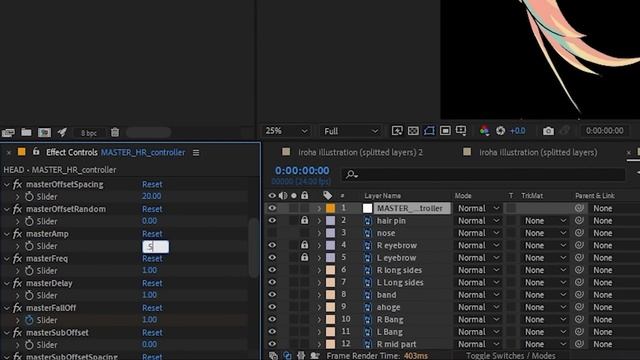Toggle Fast Previews icon in viewer
Screen dimensions: 640x360
pyautogui.click(x=397, y=131)
